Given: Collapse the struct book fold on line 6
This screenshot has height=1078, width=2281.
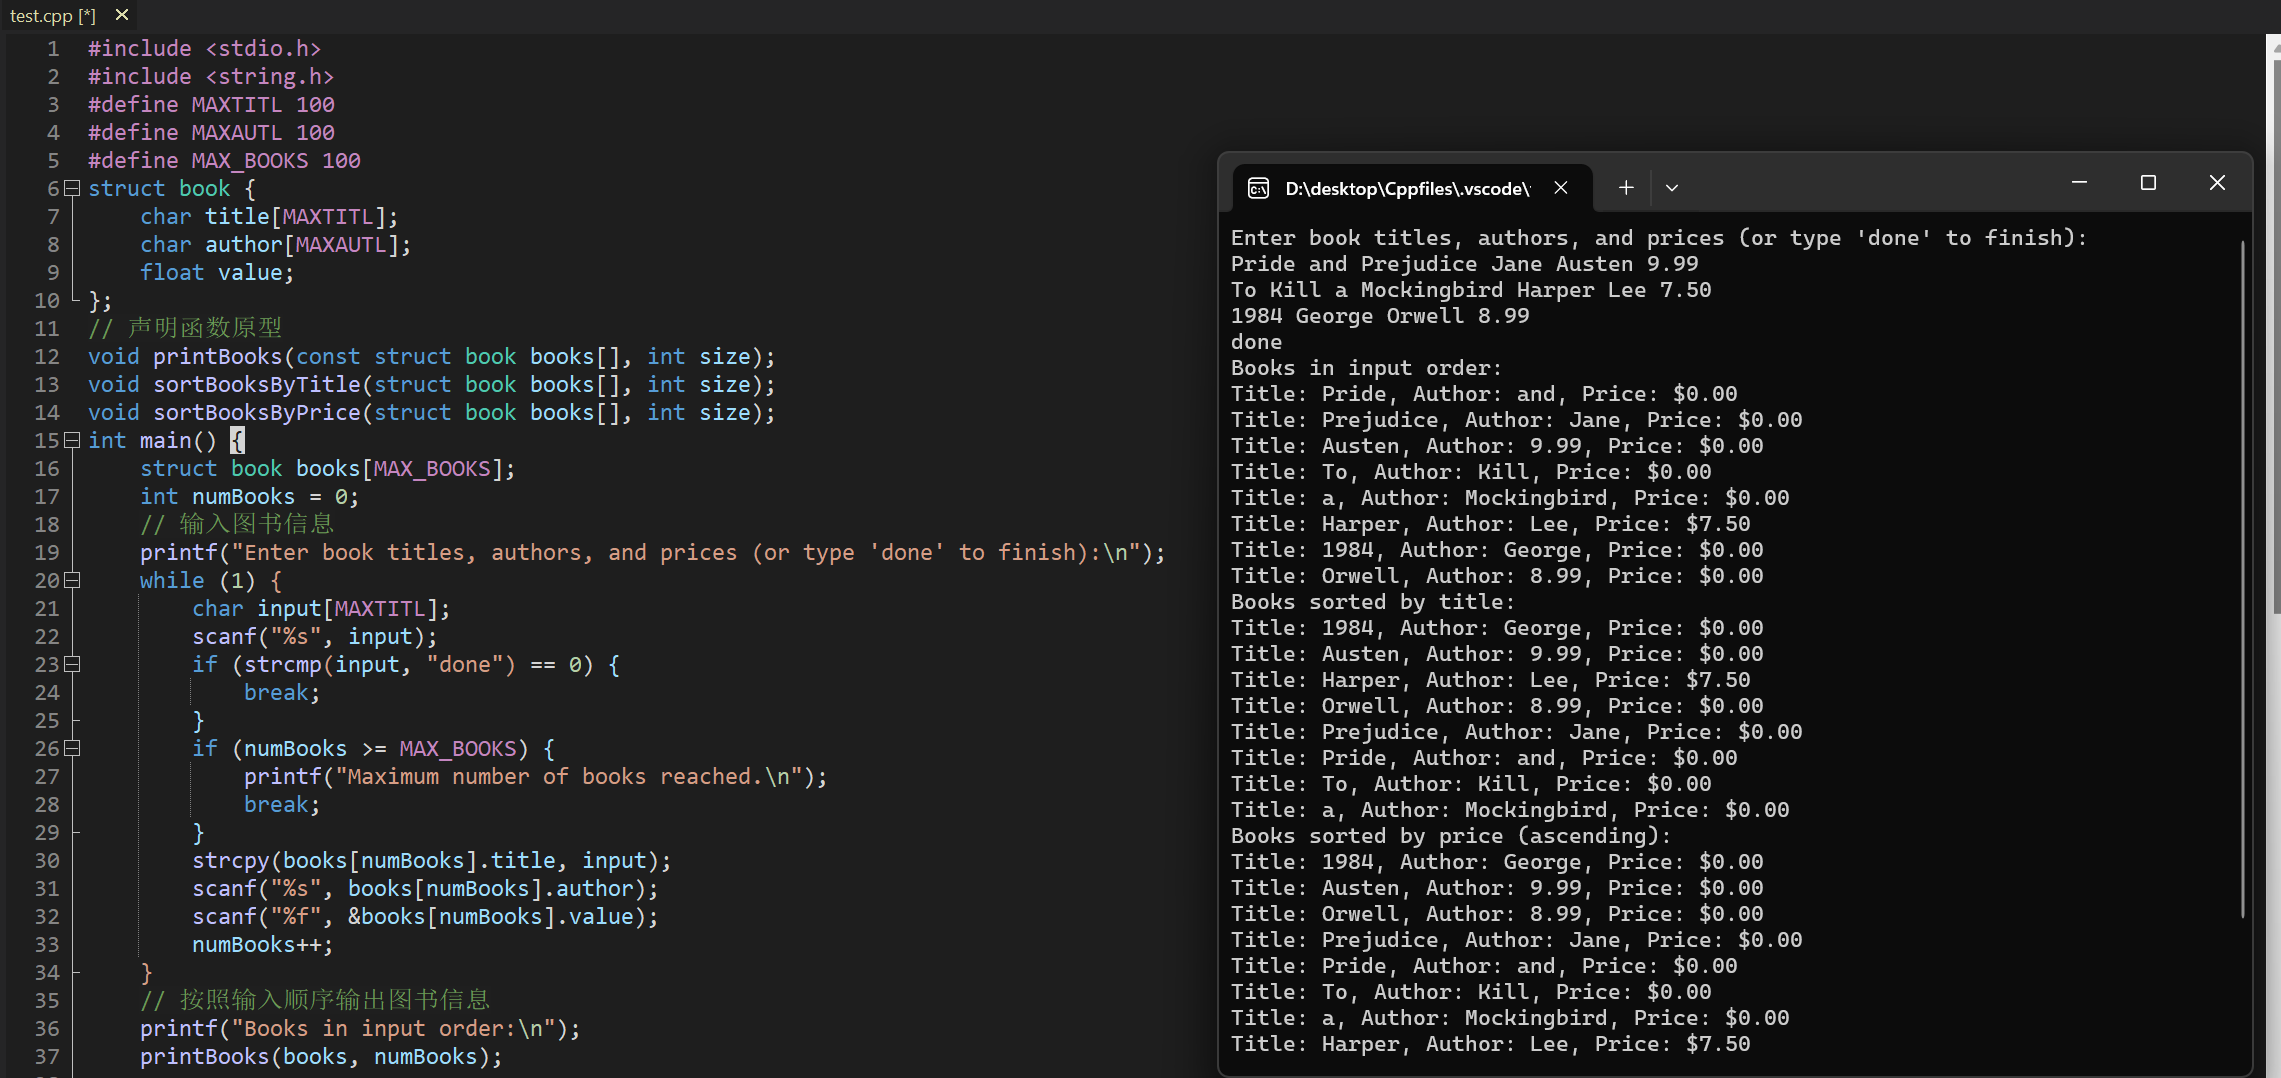Looking at the screenshot, I should point(72,188).
